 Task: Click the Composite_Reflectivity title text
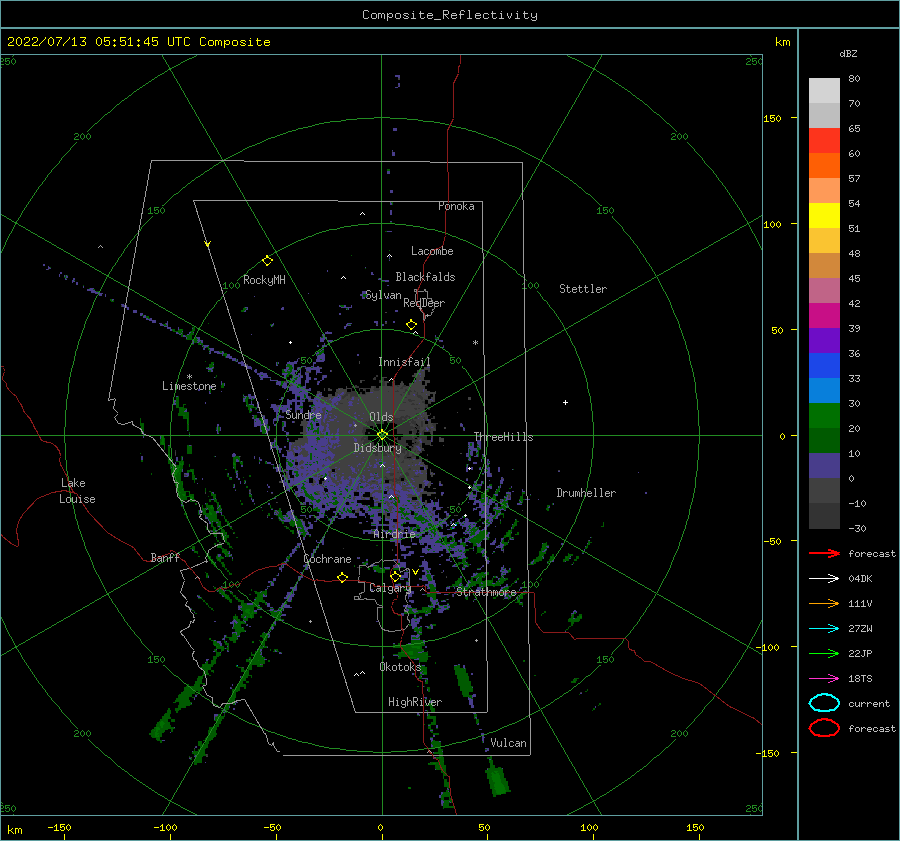449,15
